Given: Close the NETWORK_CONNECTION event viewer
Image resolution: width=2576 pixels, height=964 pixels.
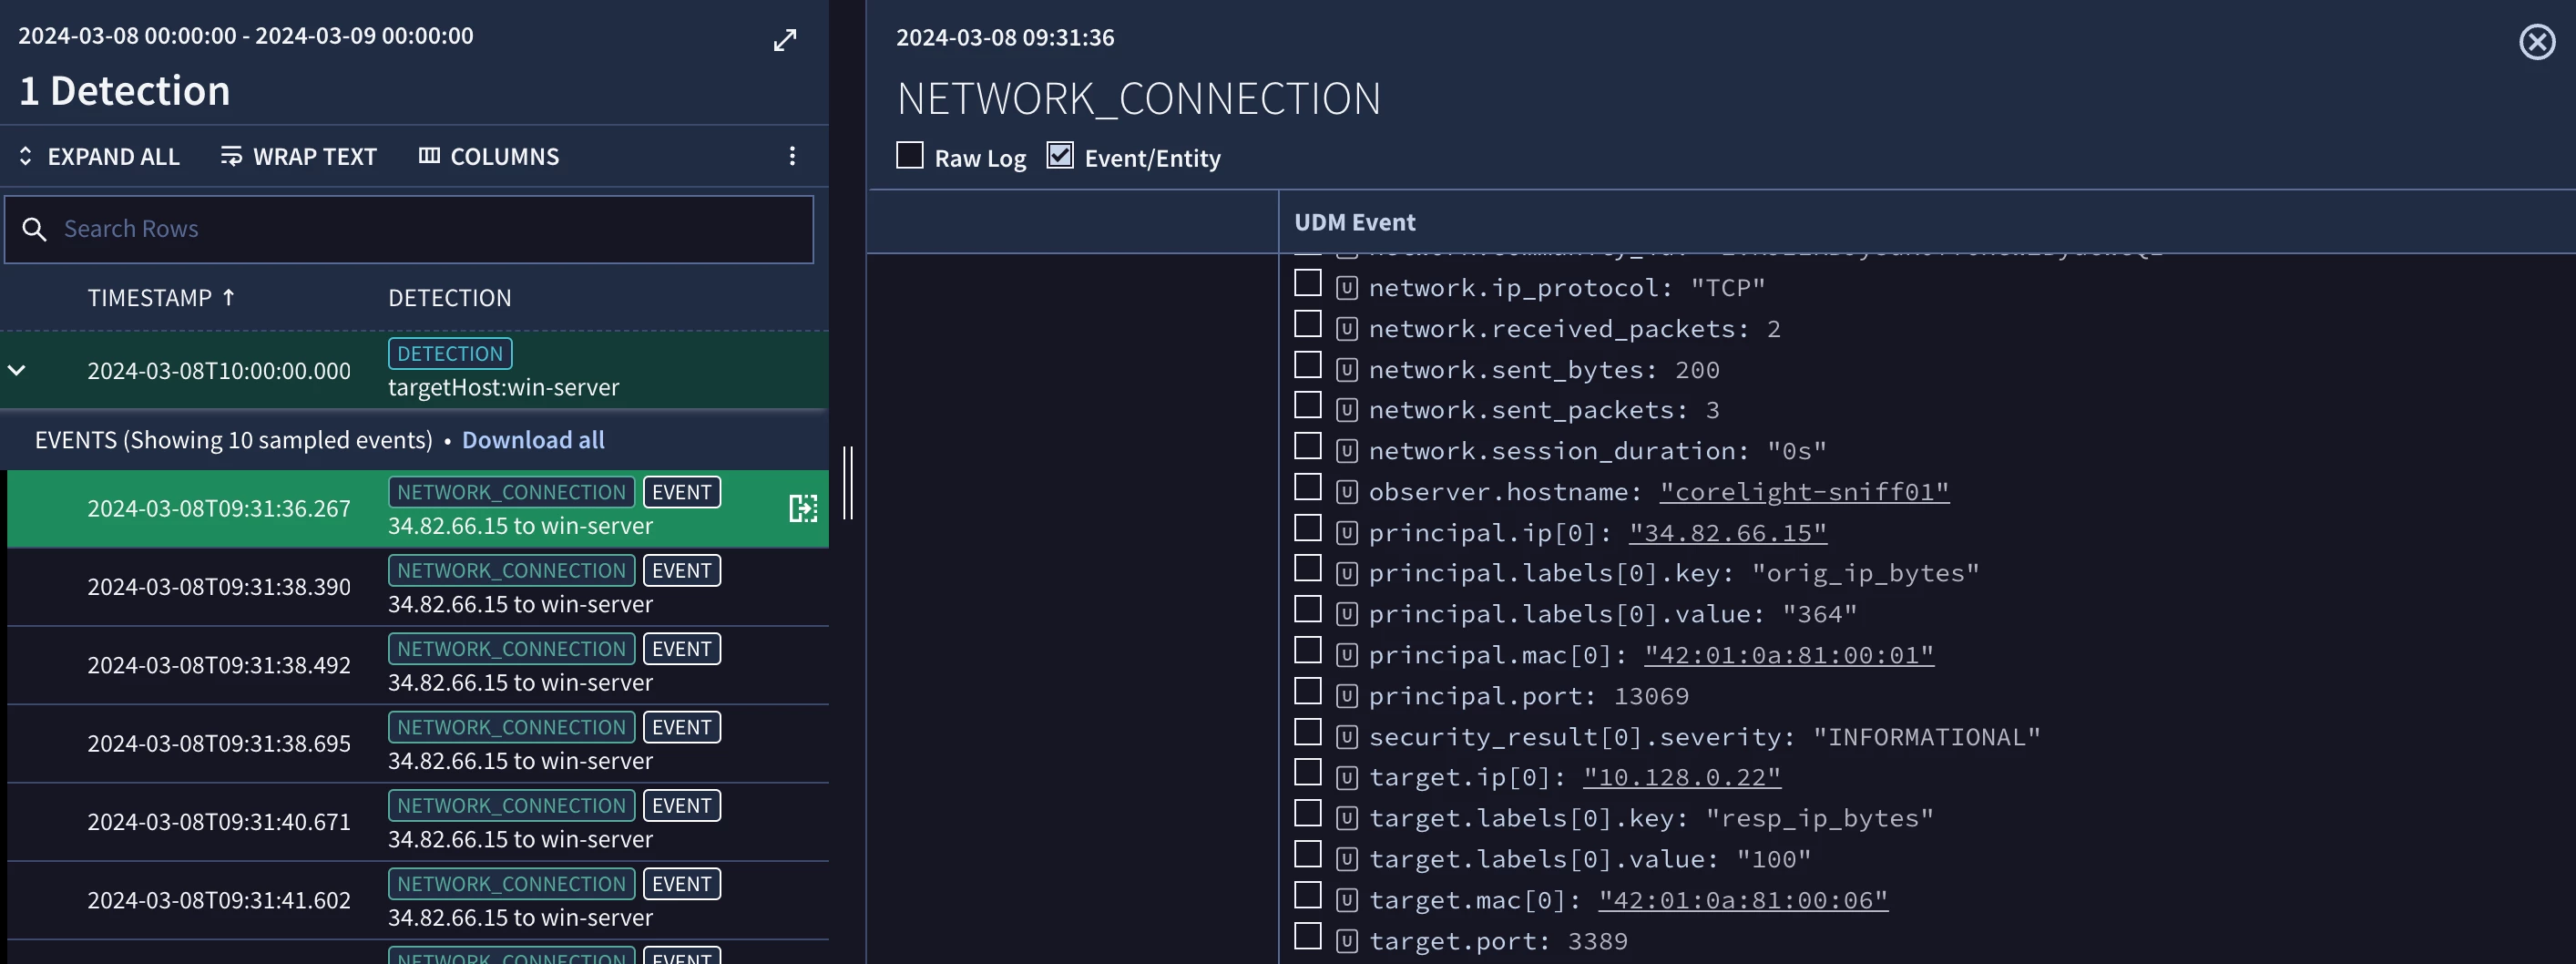Looking at the screenshot, I should pos(2537,42).
